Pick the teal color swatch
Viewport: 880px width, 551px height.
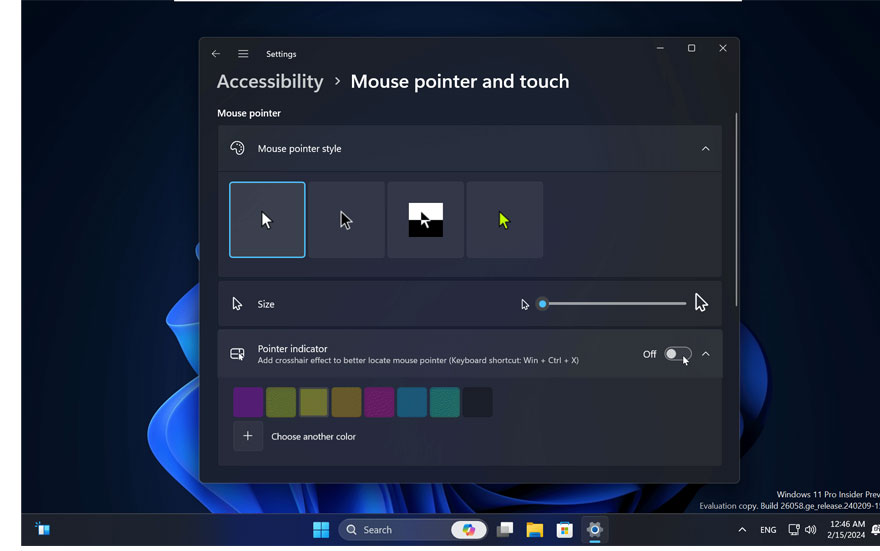(x=444, y=402)
